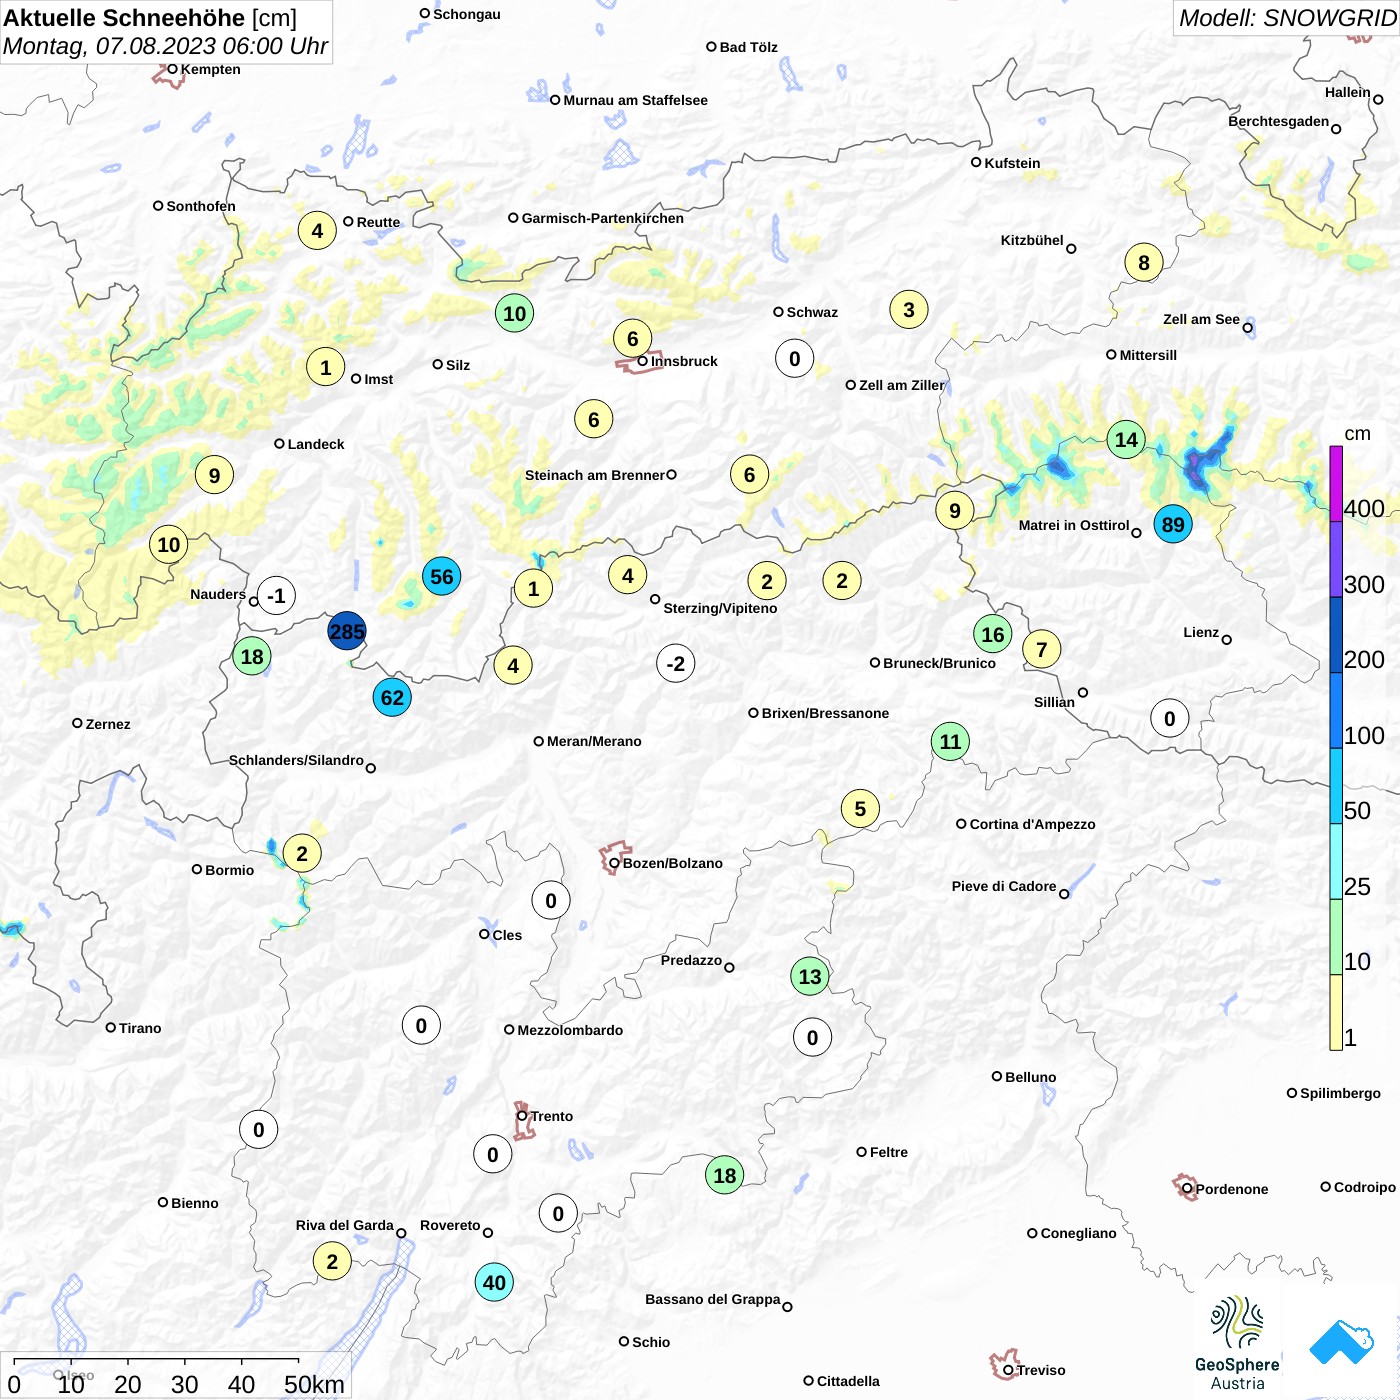Screen dimensions: 1400x1400
Task: Click the 'Modell: SNOWGRID' label
Action: point(1287,18)
